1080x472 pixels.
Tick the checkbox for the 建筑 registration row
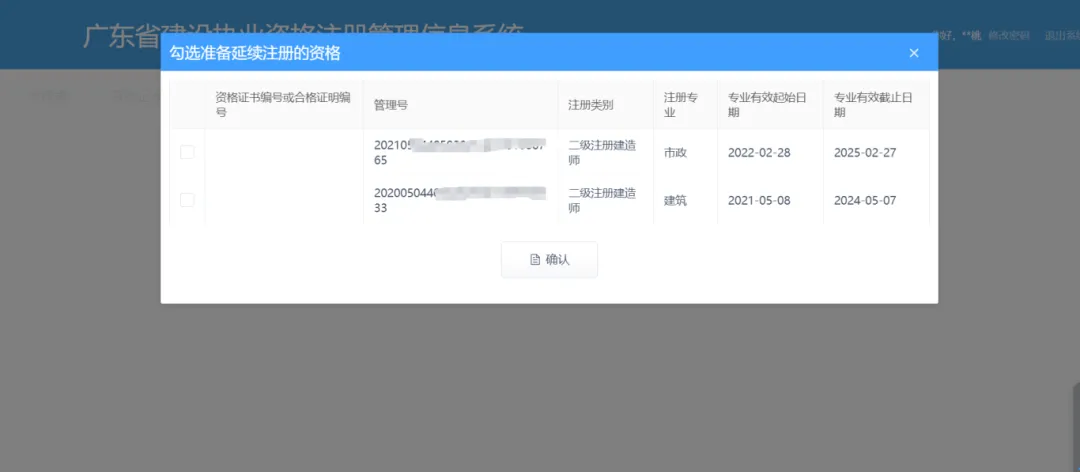[x=187, y=200]
